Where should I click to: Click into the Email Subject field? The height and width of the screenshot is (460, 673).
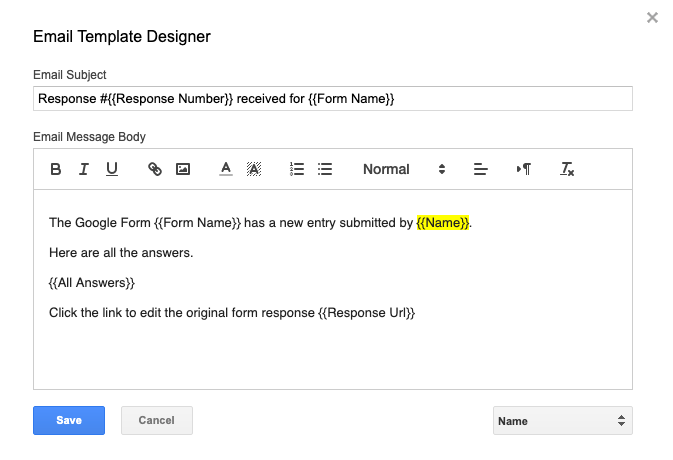pos(333,99)
